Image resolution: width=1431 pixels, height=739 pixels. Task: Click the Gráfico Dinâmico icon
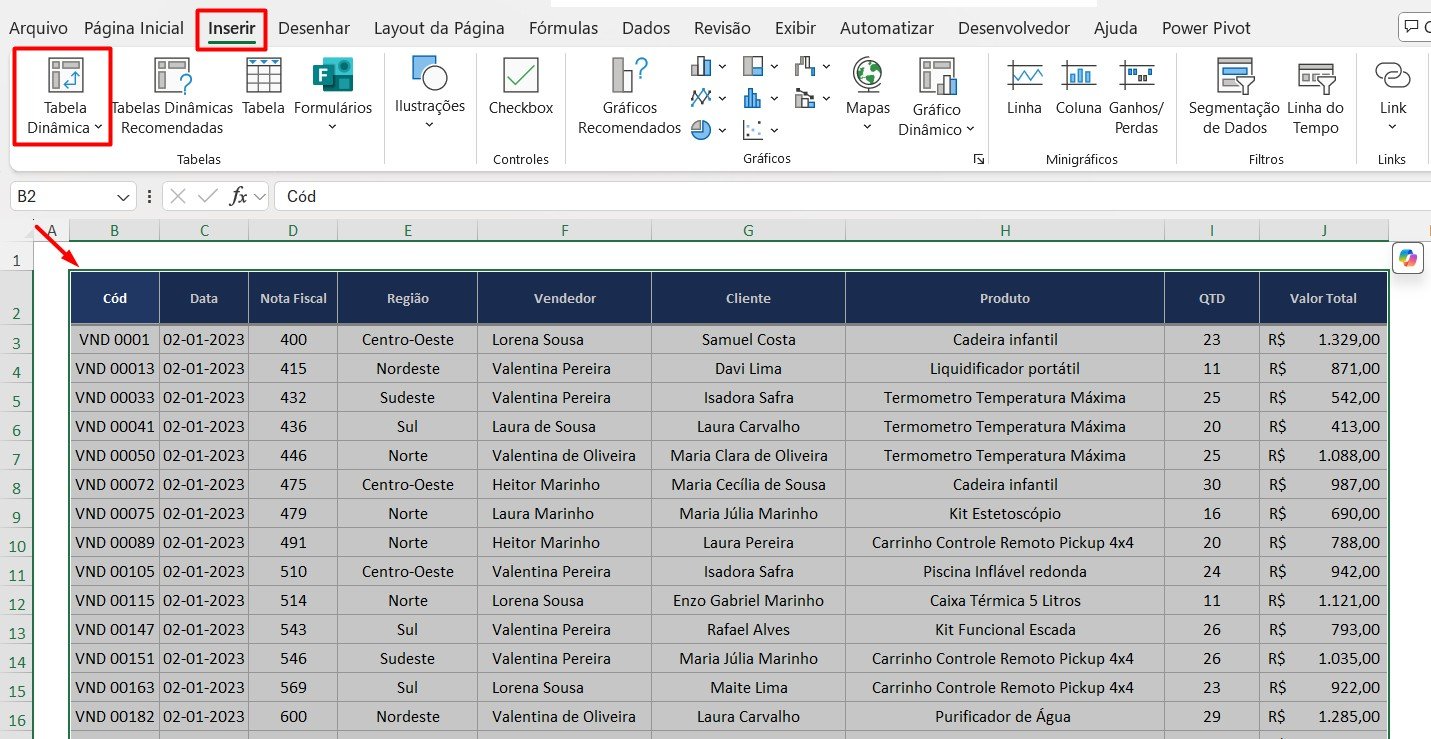pyautogui.click(x=937, y=76)
